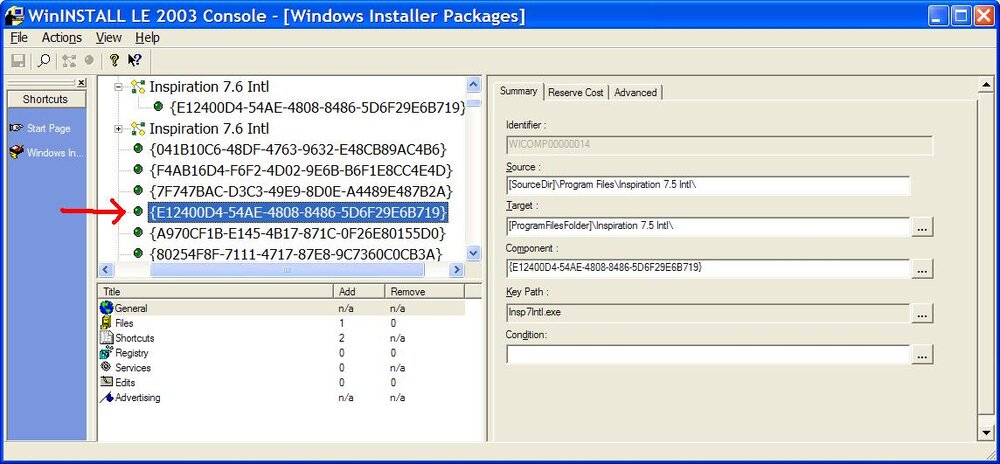The image size is (1000, 464).
Task: Select the Registry row text
Action: point(131,353)
